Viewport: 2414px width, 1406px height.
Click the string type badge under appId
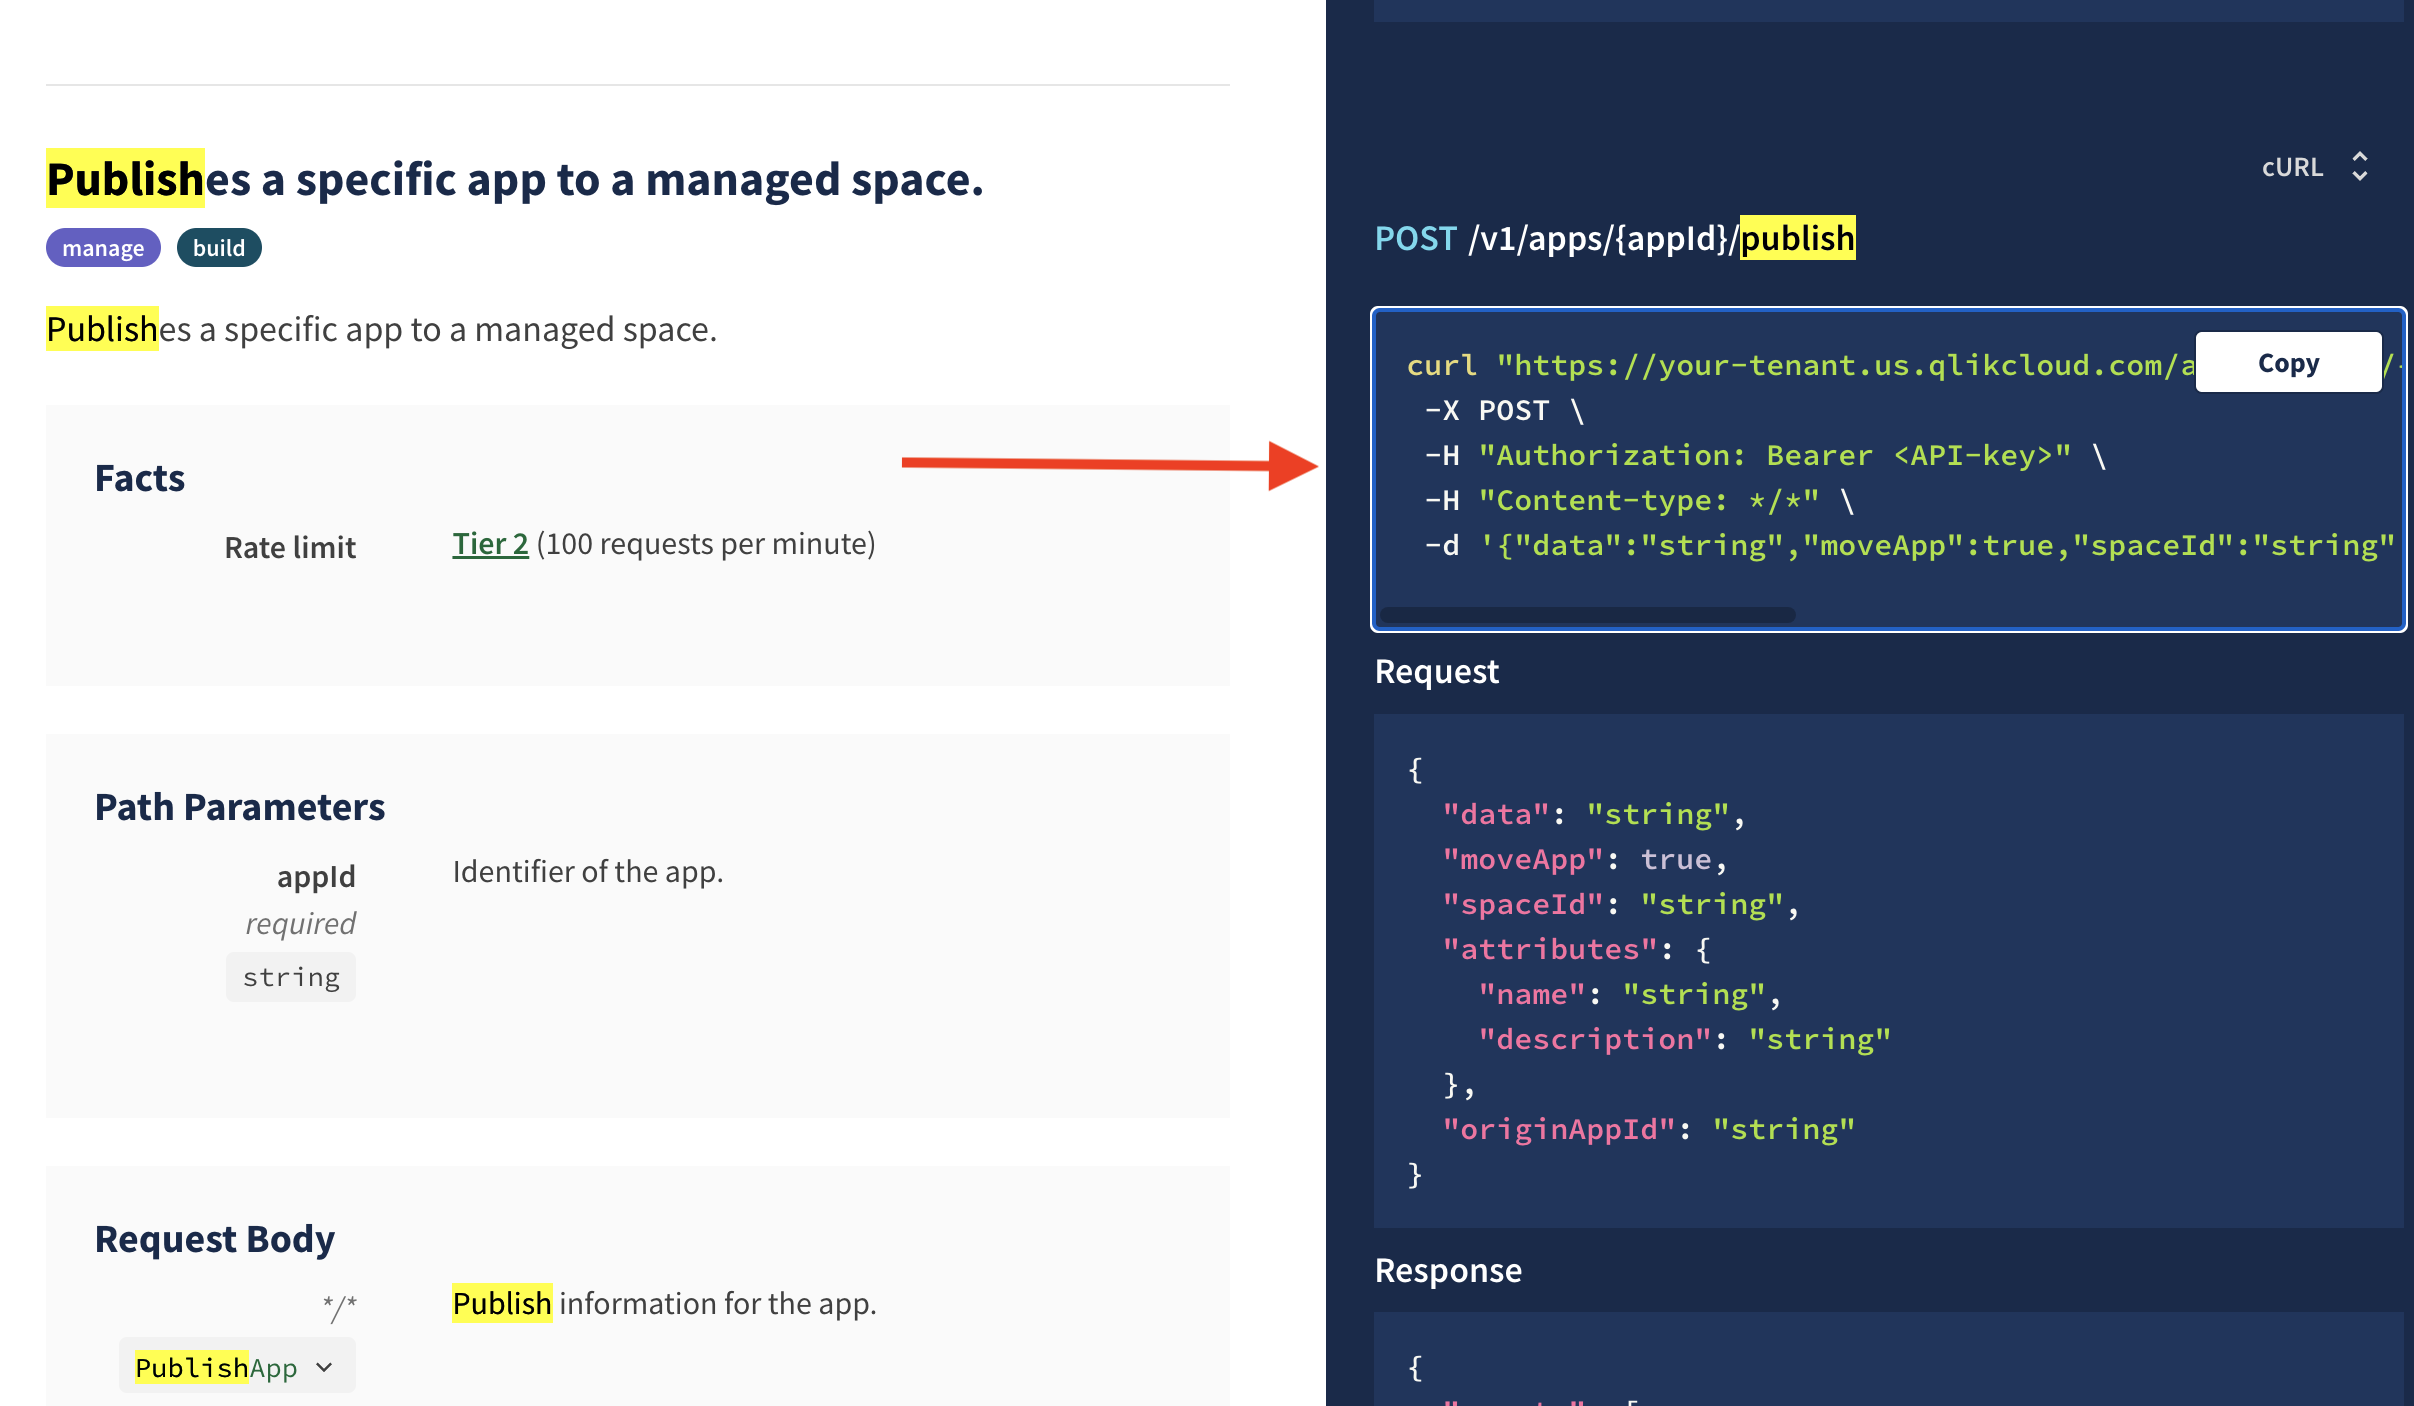click(x=291, y=977)
